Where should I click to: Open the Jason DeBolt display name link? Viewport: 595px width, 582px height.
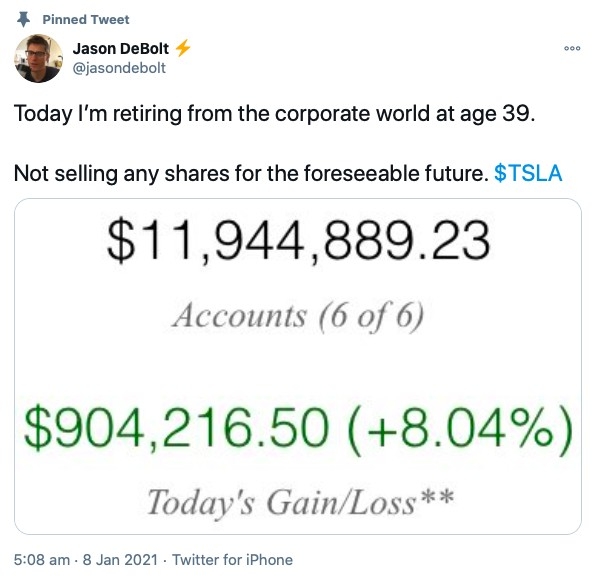click(x=121, y=49)
